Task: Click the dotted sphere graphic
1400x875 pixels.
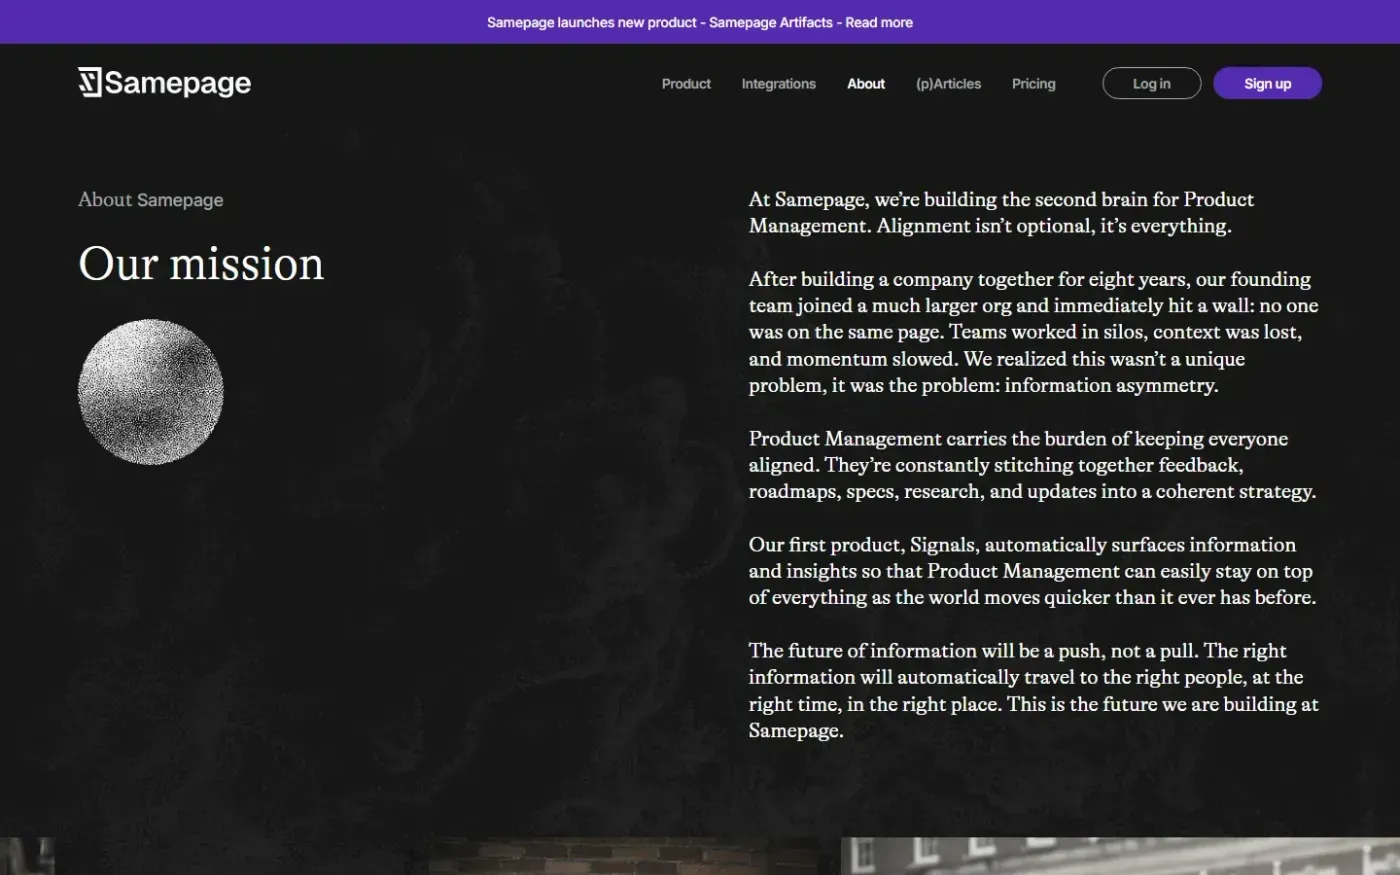Action: coord(151,392)
